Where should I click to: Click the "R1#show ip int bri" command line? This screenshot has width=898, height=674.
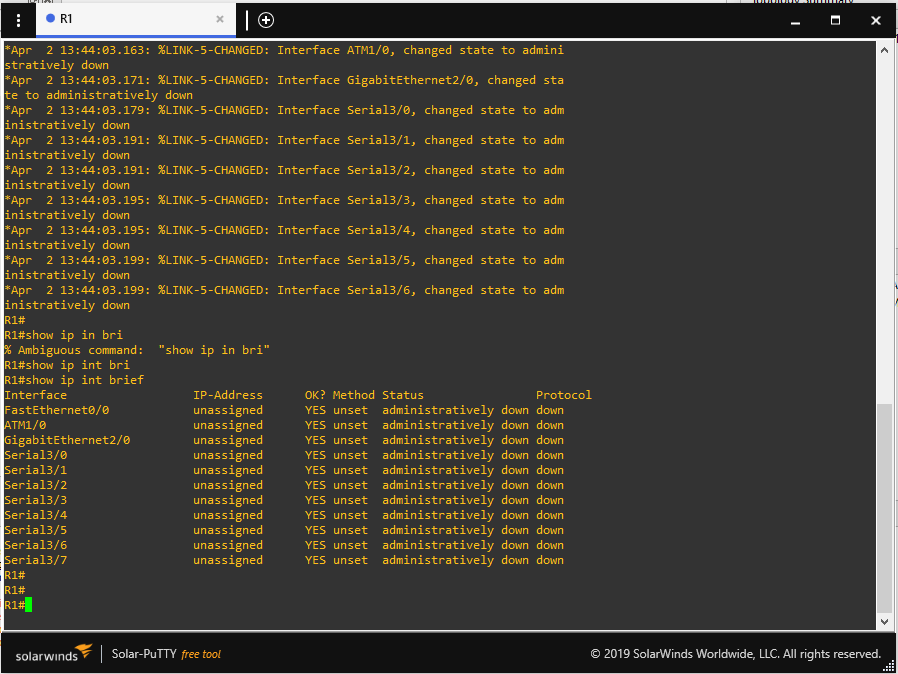coord(67,365)
